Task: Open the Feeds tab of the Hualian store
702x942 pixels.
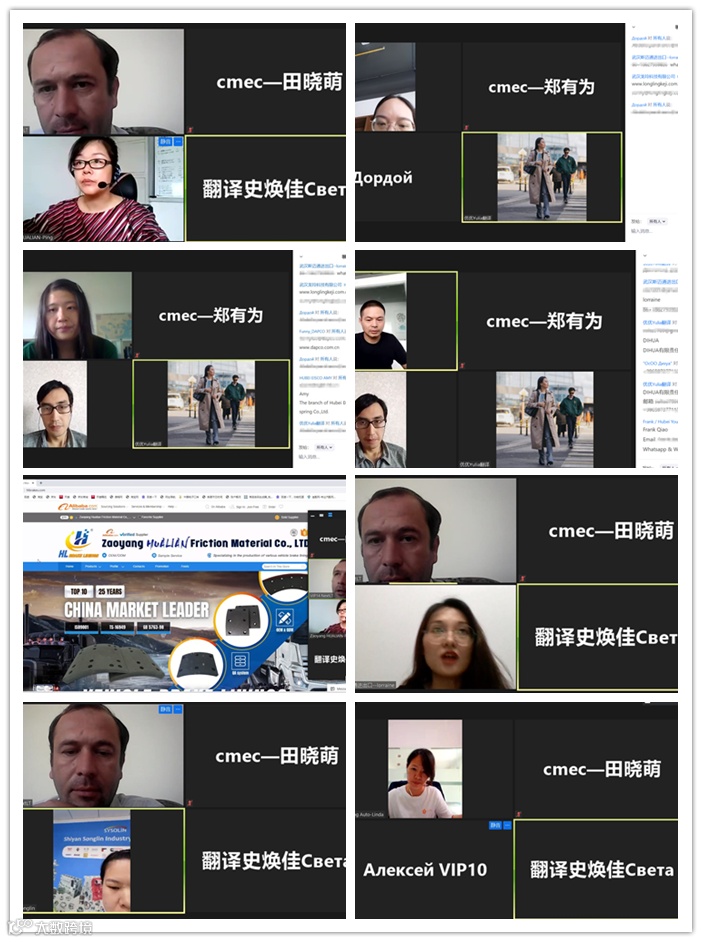Action: point(185,566)
